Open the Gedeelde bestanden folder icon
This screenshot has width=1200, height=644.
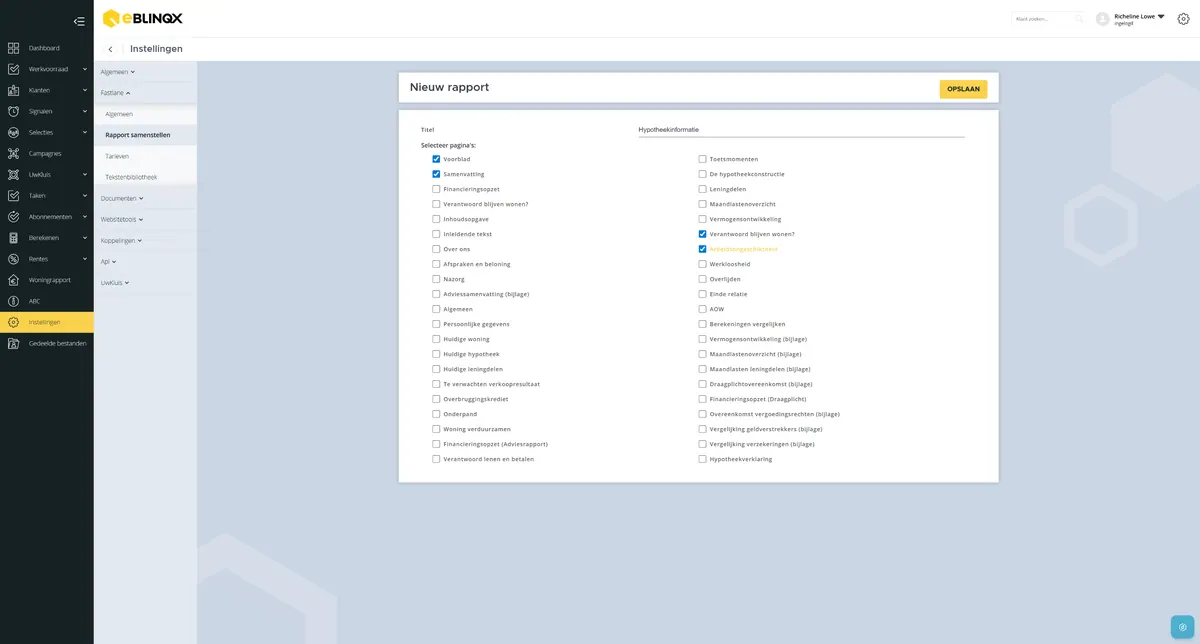(13, 343)
